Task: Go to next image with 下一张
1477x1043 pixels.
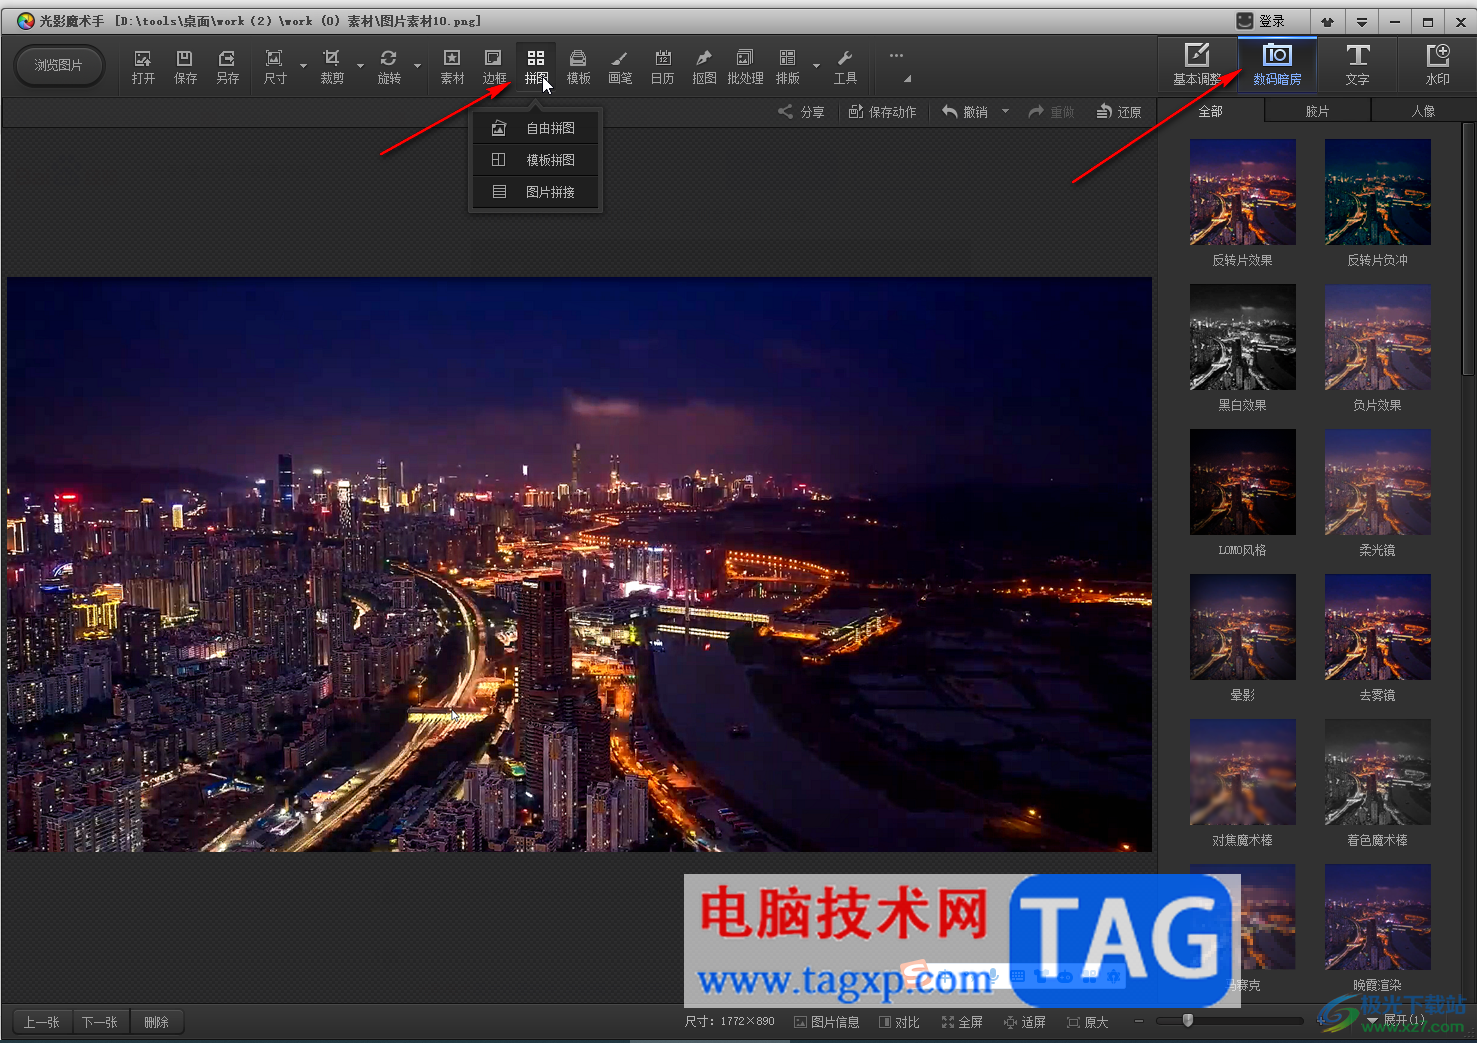Action: coord(100,1022)
